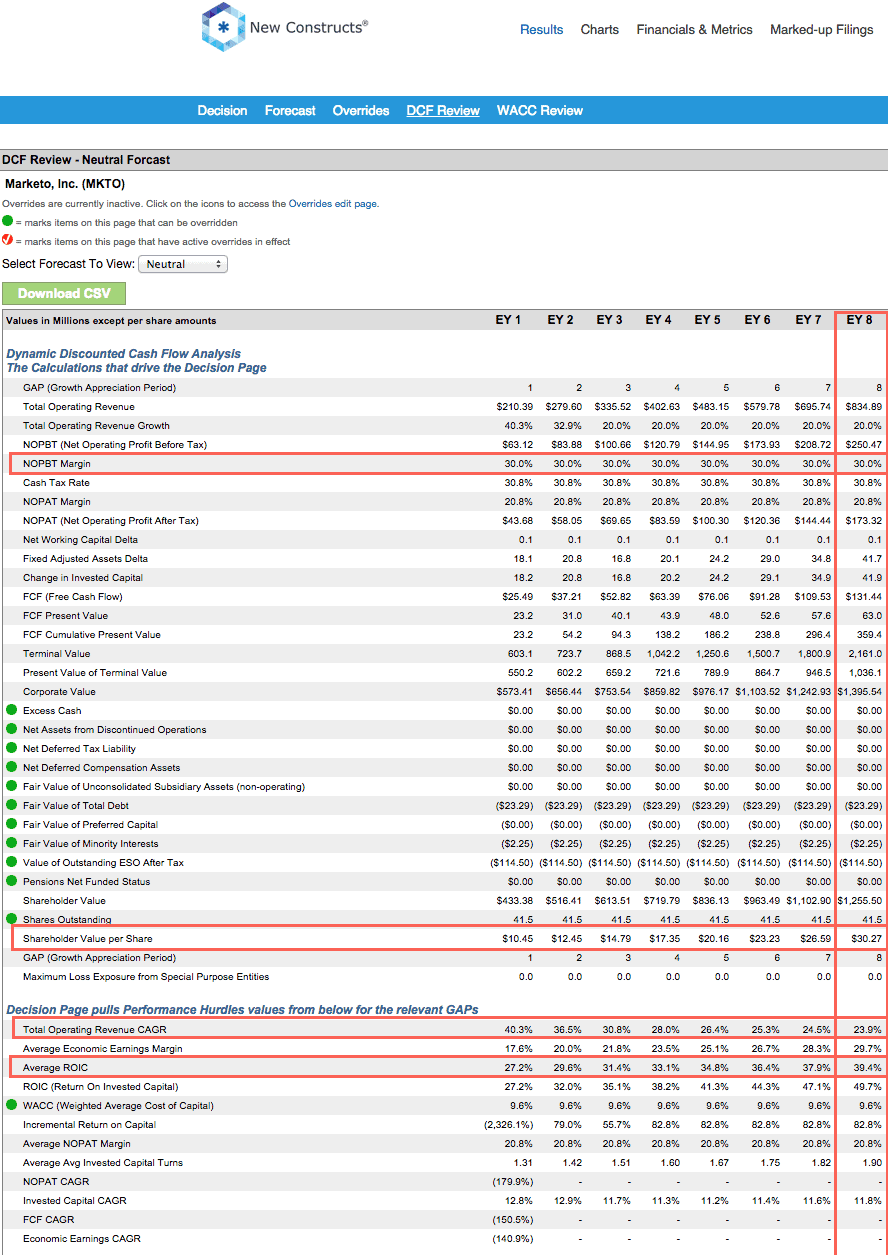Click the $210.39 revenue value
Viewport: 888px width, 1255px height.
(515, 407)
